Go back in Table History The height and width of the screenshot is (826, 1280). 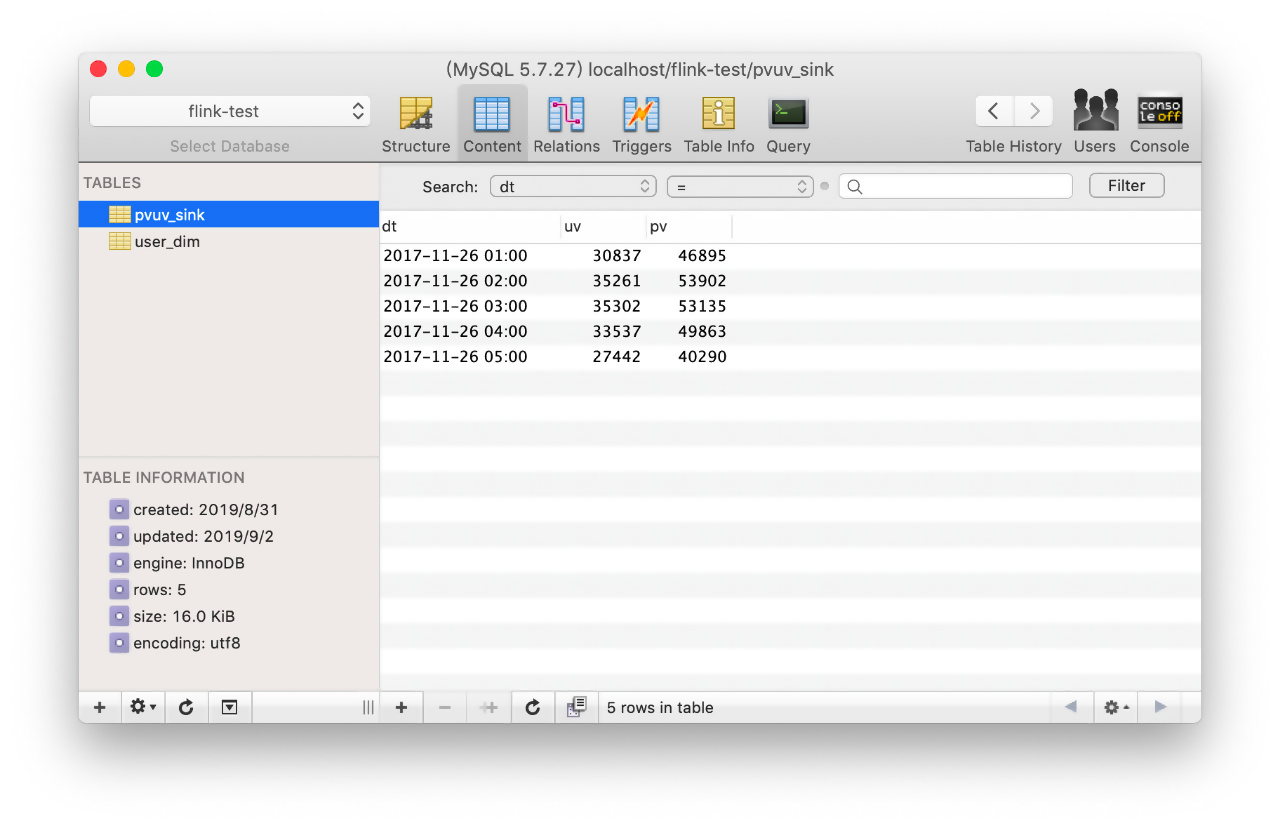click(993, 111)
